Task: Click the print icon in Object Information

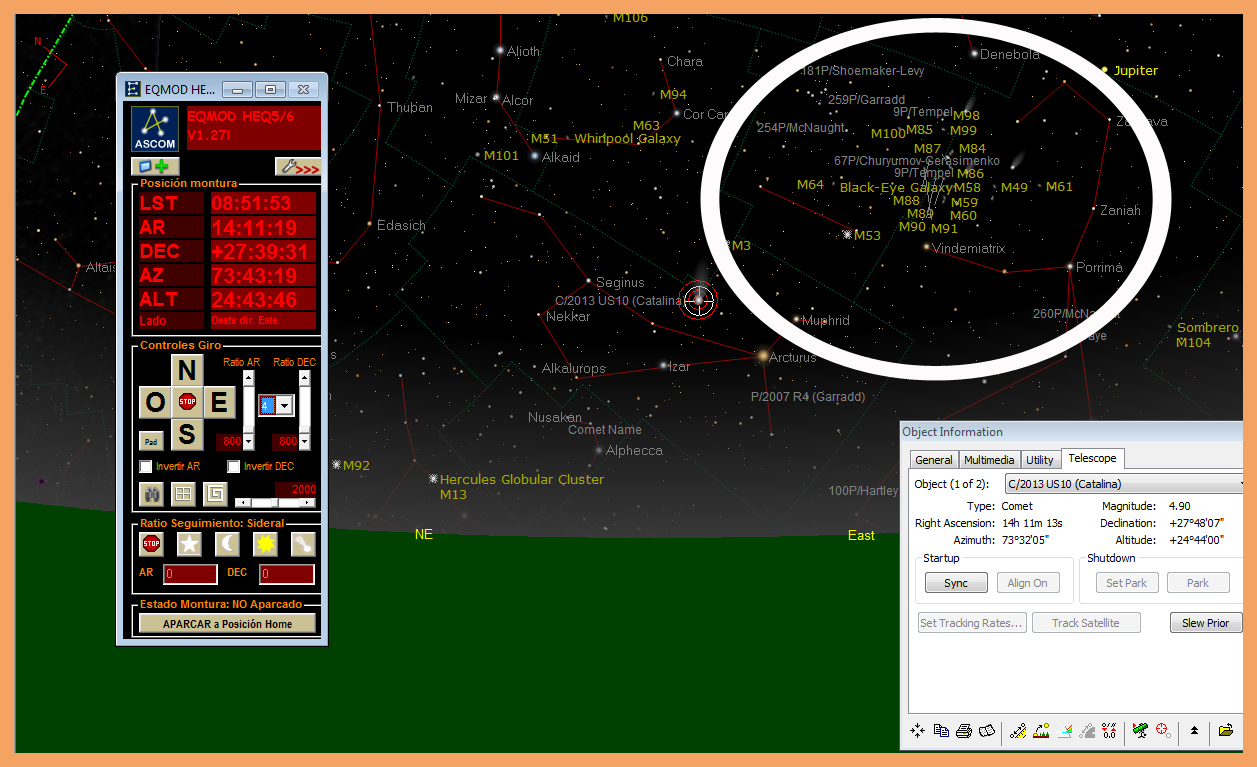Action: [964, 731]
